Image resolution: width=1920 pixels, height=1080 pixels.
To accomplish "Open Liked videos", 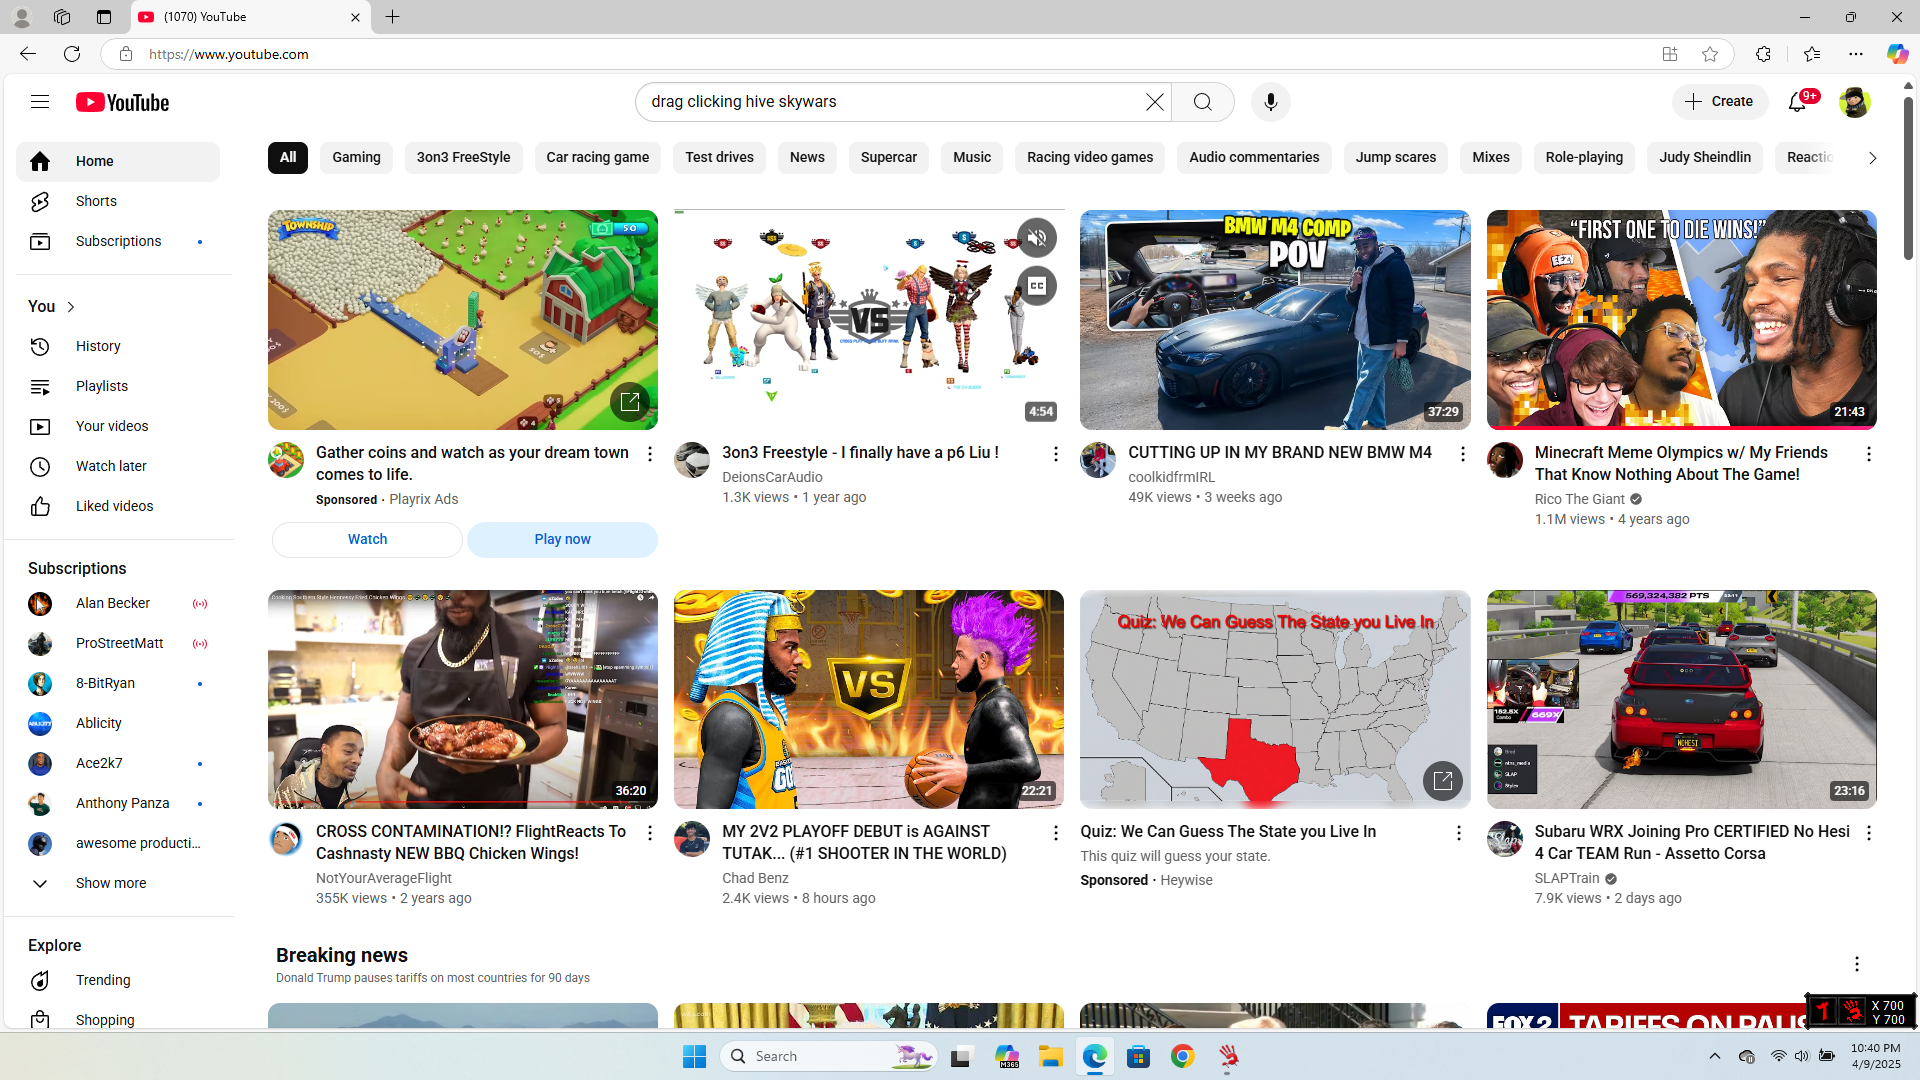I will [x=118, y=506].
